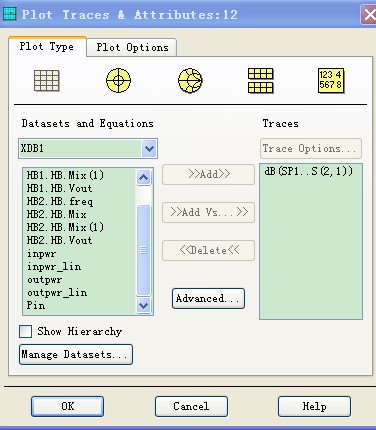Click the variable list scroll down arrow
The image size is (376, 430).
tap(144, 305)
